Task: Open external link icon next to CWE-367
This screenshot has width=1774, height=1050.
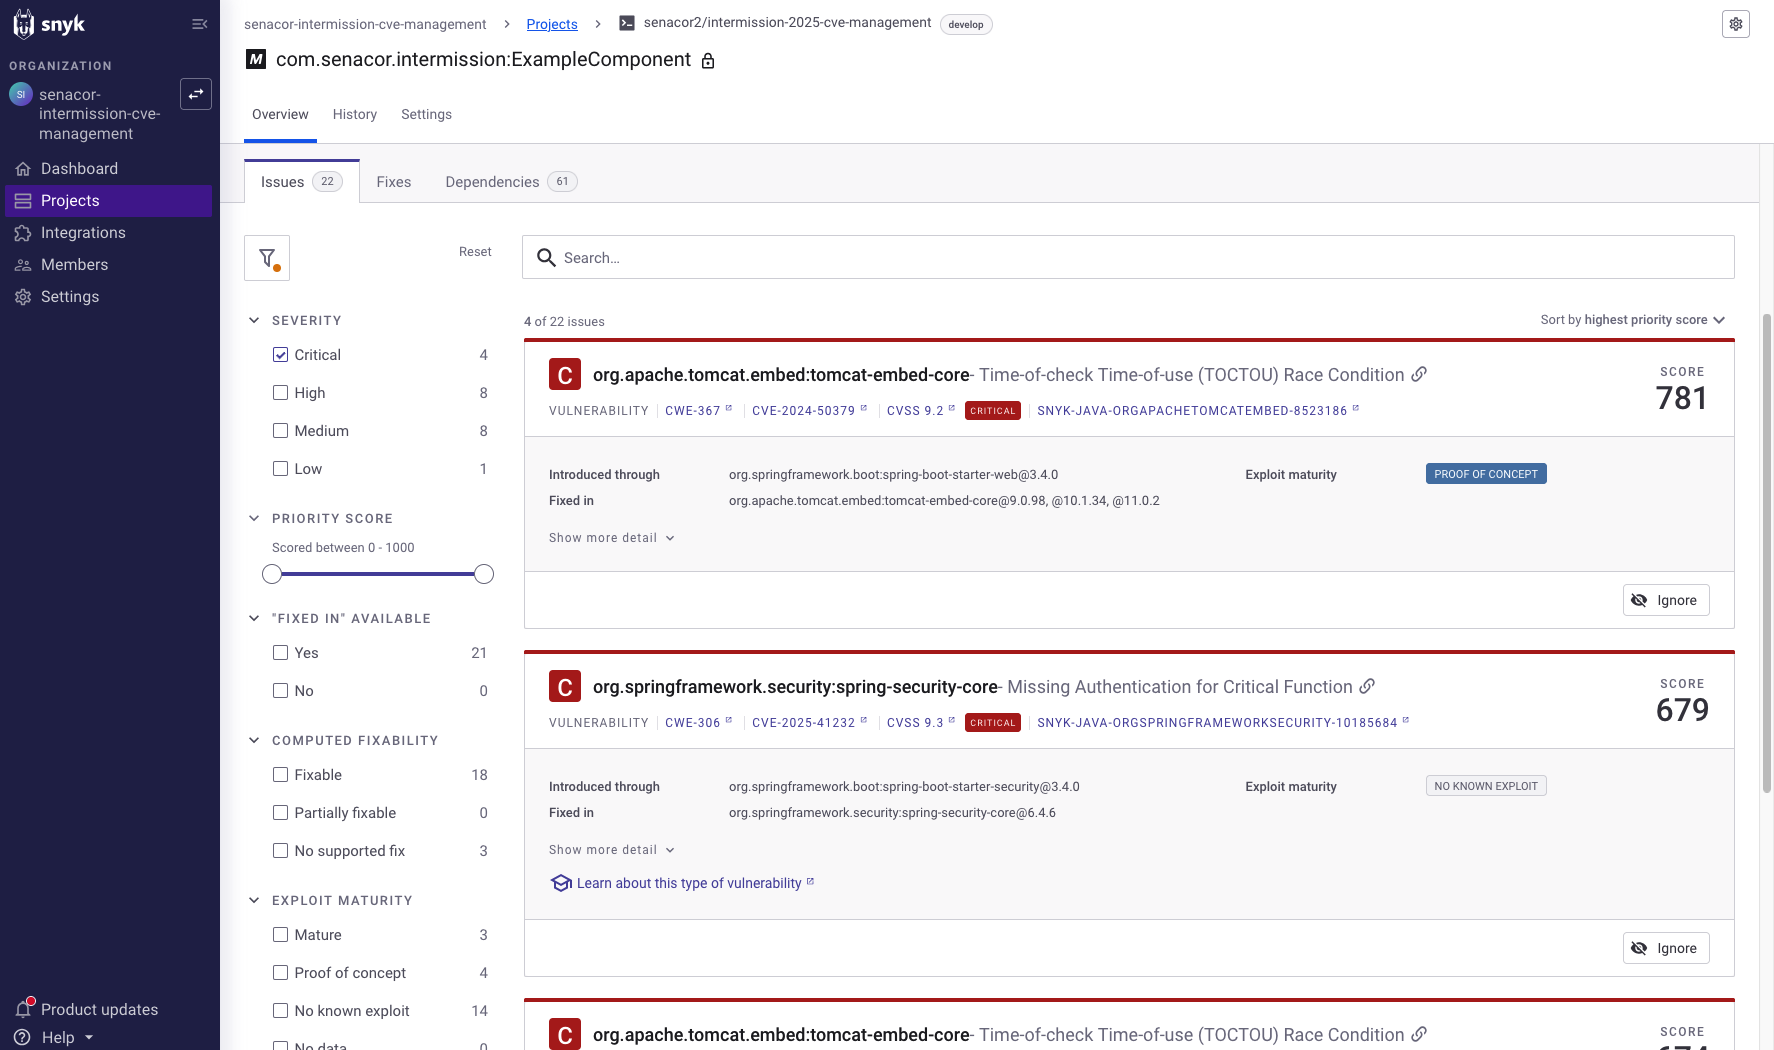Action: click(729, 408)
